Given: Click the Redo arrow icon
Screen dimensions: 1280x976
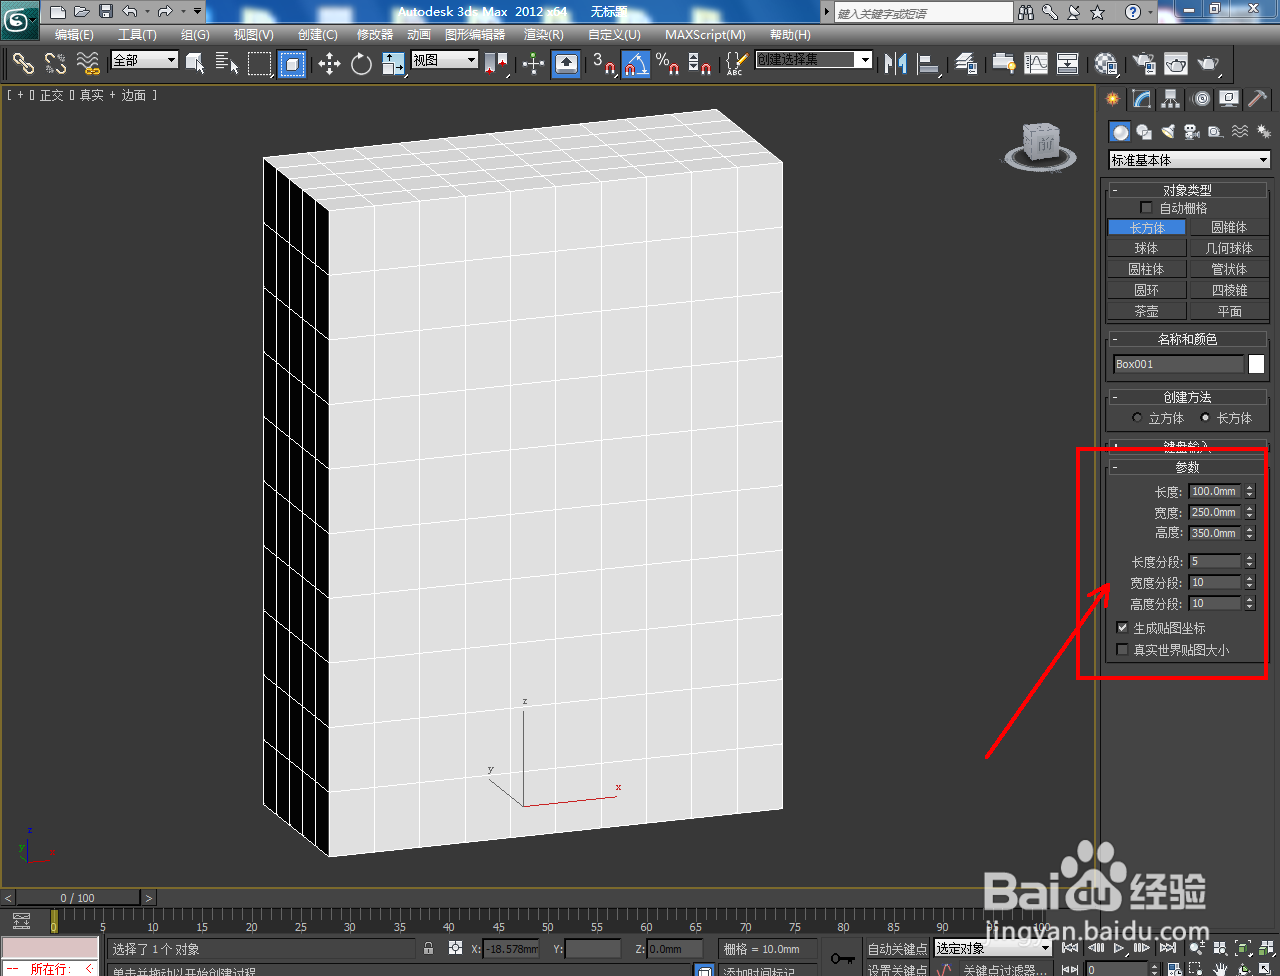Looking at the screenshot, I should click(x=165, y=12).
